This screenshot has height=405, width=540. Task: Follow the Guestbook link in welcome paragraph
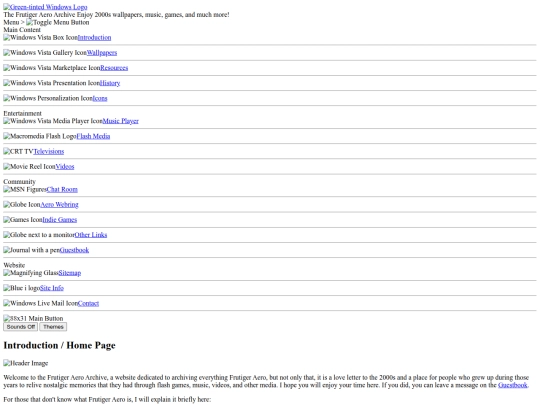tap(513, 385)
